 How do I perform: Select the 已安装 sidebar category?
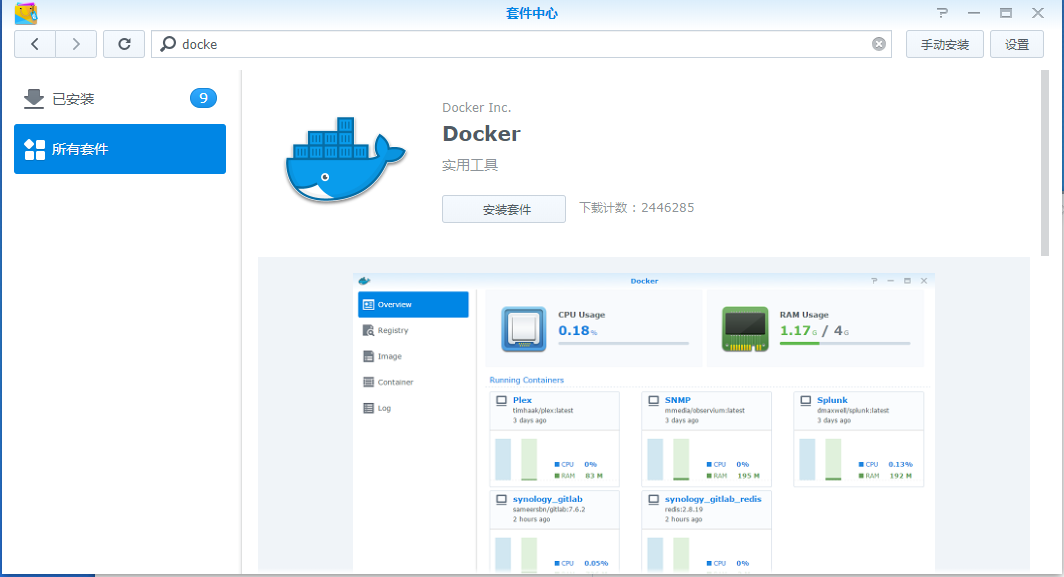pyautogui.click(x=75, y=98)
